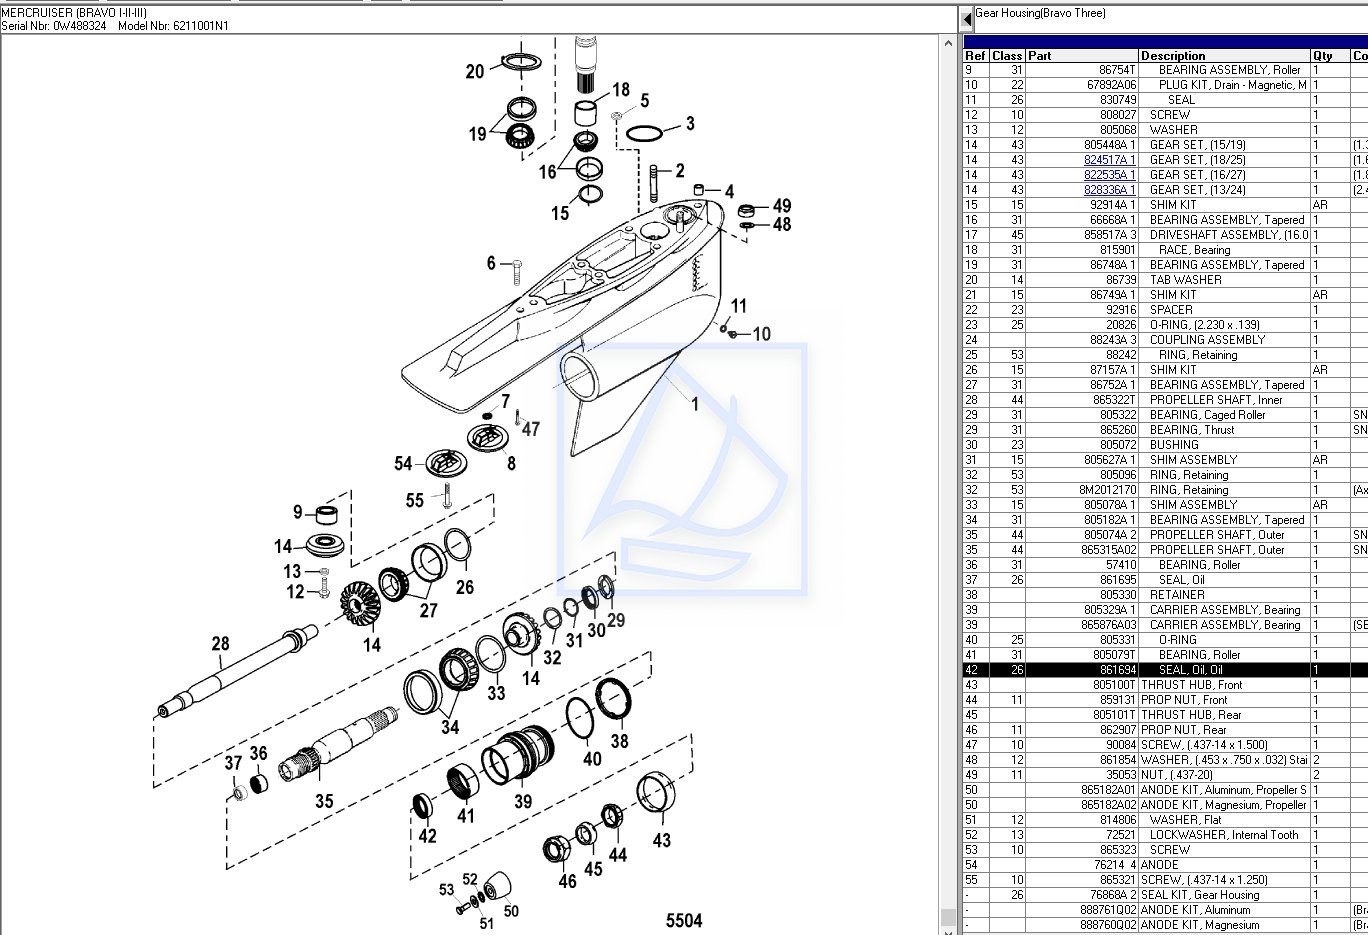Image resolution: width=1368 pixels, height=935 pixels.
Task: Click the diagram vertical scrollbar thumb
Action: coord(949,916)
